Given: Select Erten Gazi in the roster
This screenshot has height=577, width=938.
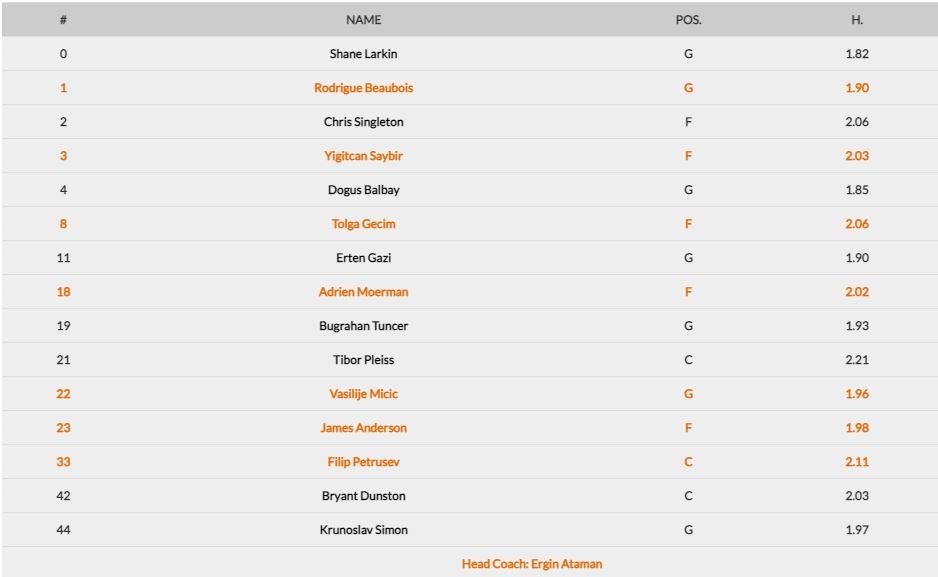Looking at the screenshot, I should tap(363, 258).
